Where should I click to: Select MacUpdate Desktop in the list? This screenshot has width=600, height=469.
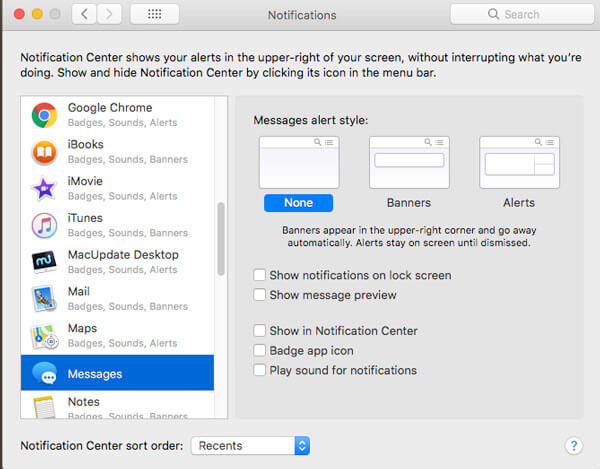point(117,262)
